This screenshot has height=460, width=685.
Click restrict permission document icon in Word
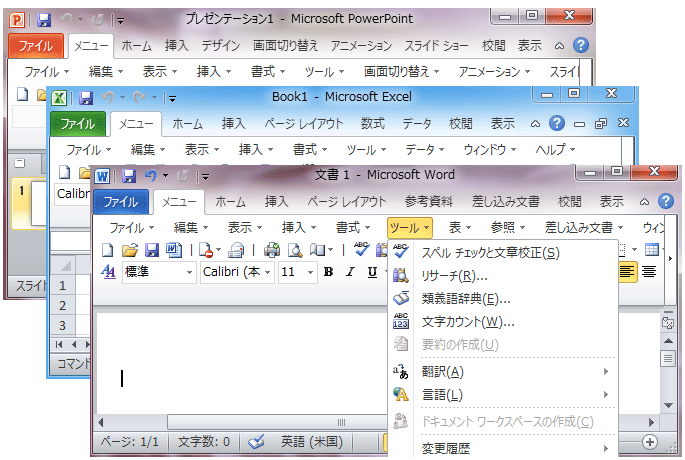[x=205, y=250]
